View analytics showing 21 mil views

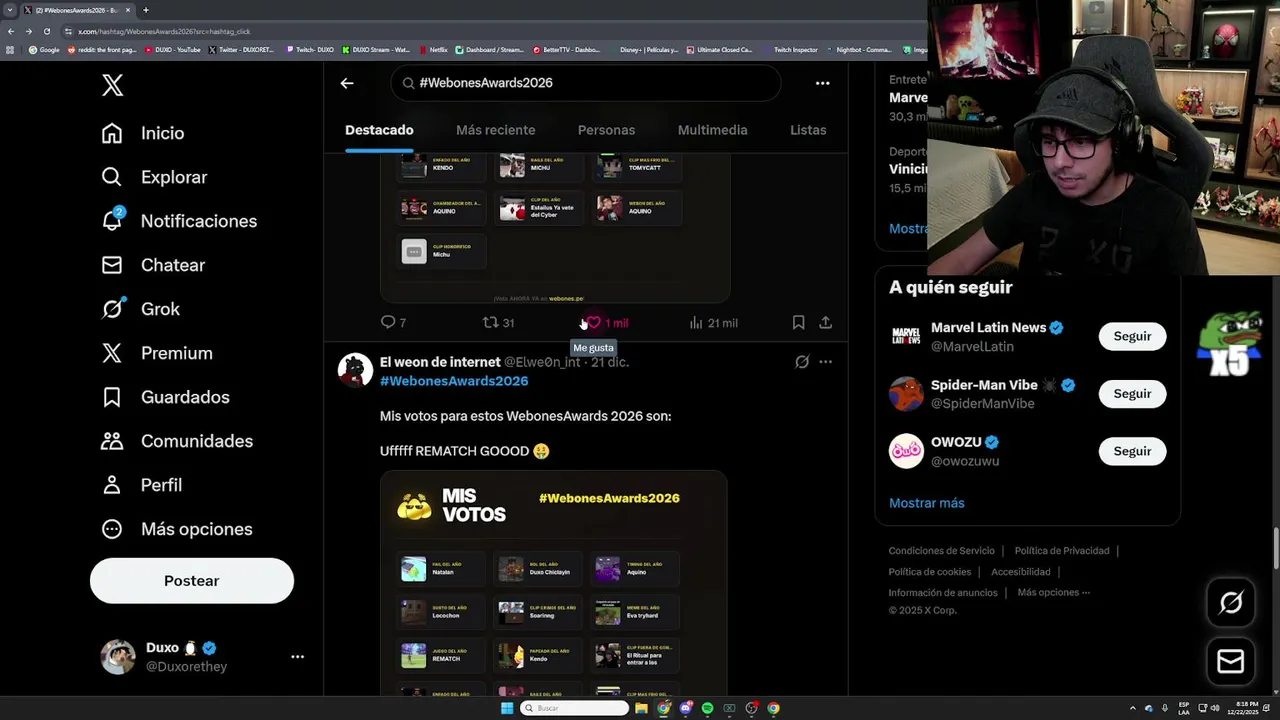713,322
